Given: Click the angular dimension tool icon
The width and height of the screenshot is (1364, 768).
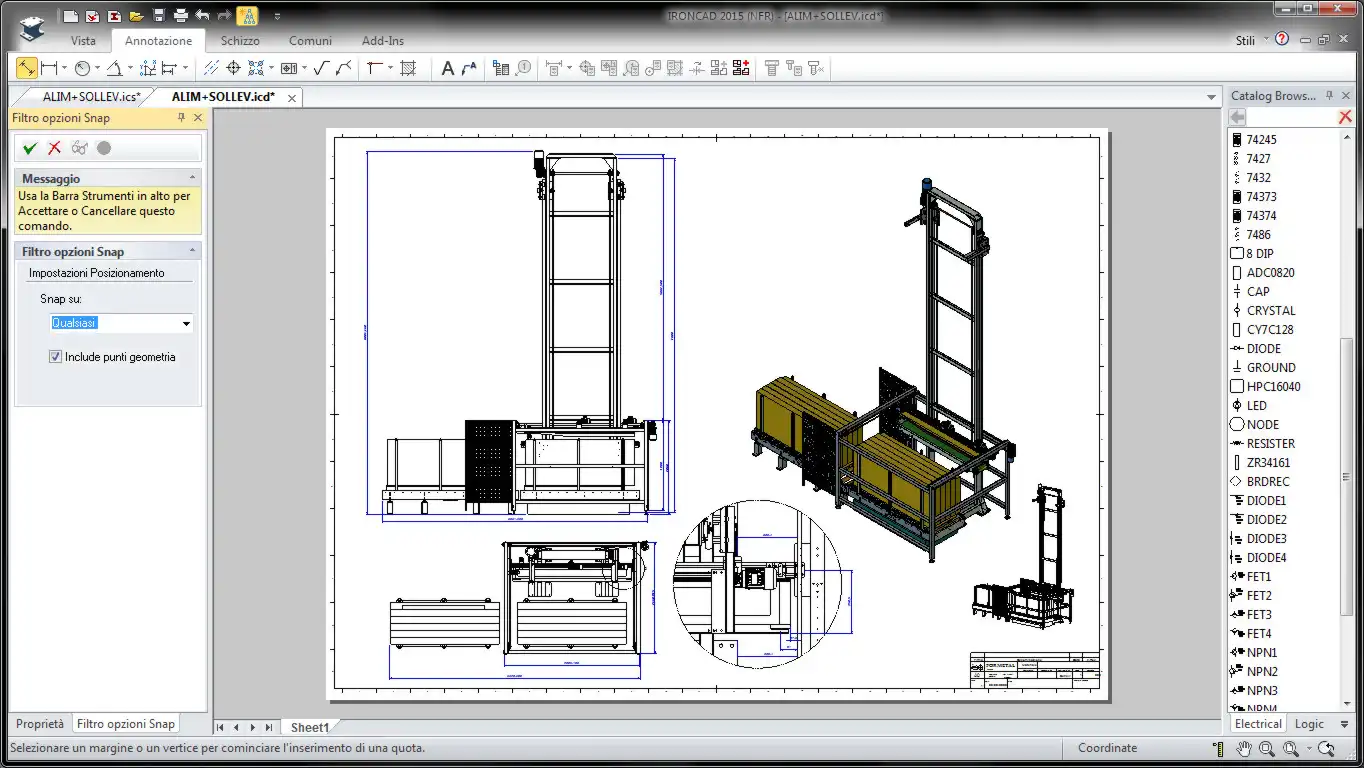Looking at the screenshot, I should [x=114, y=68].
